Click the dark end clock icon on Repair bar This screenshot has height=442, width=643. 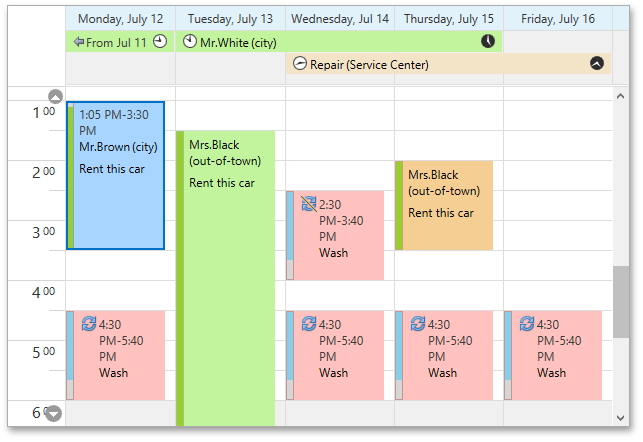coord(597,63)
